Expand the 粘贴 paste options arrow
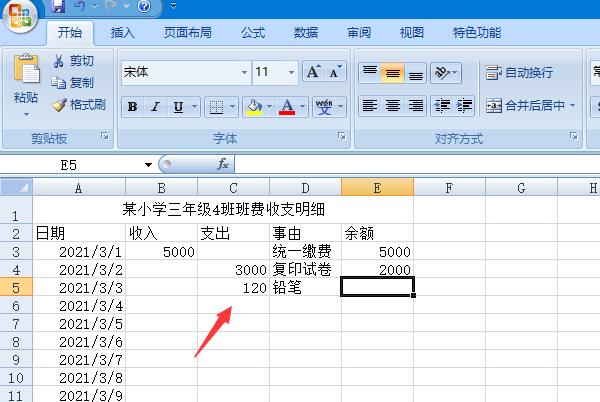Viewport: 600px width, 402px height. 26,114
